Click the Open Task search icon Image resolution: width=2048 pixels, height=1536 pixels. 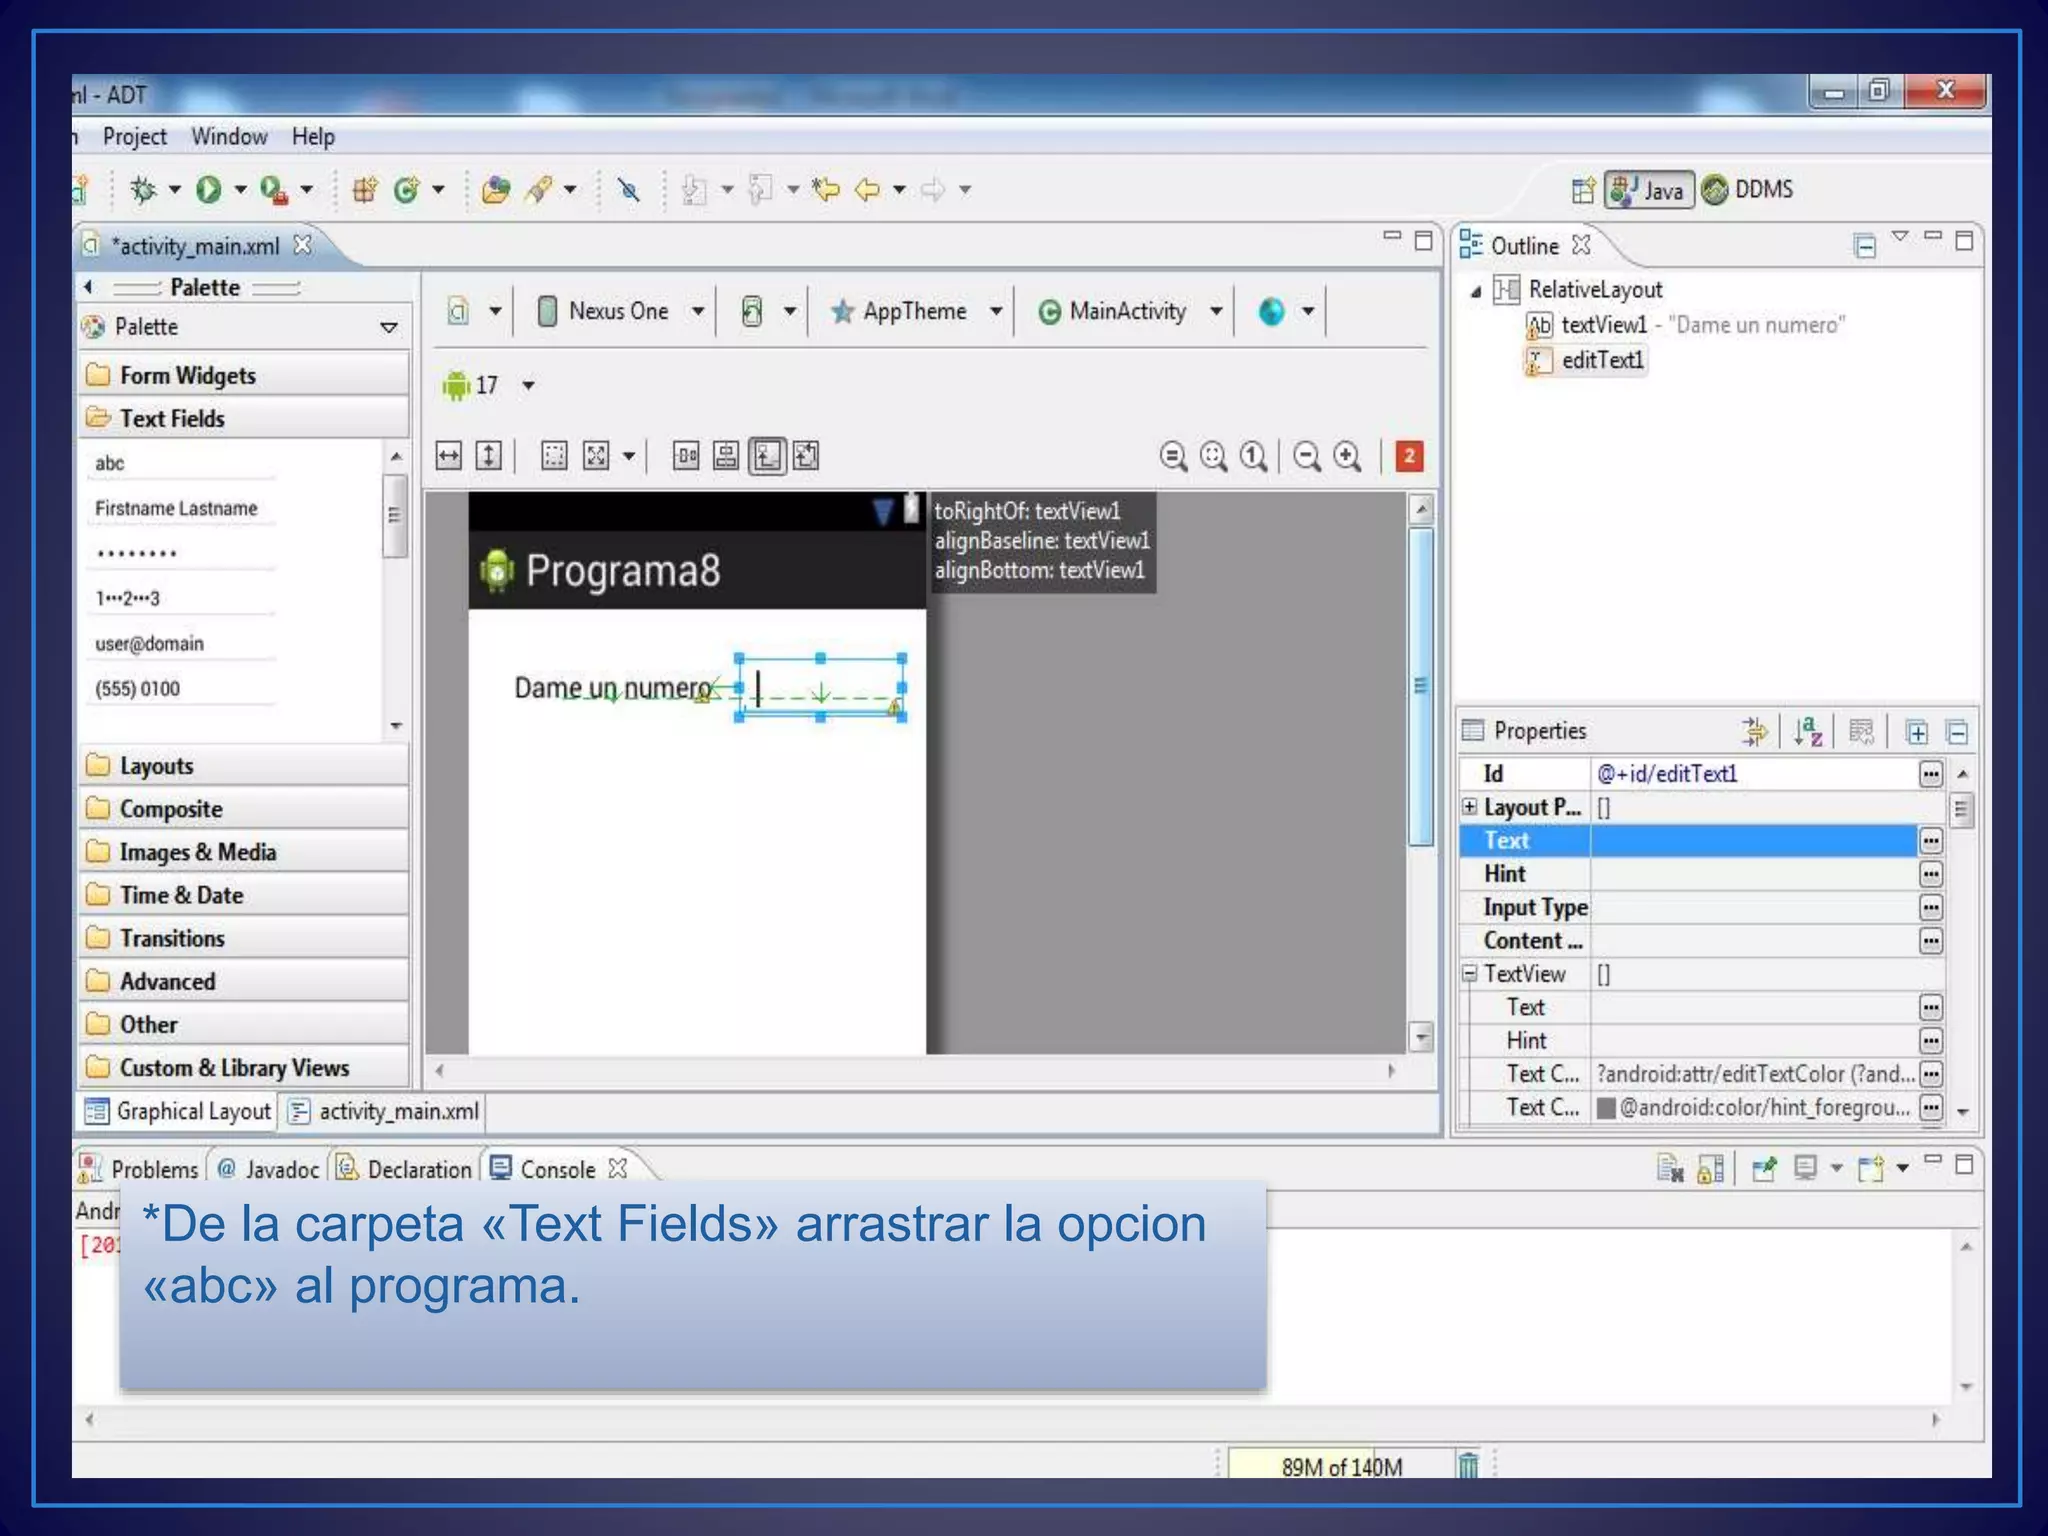[x=538, y=189]
